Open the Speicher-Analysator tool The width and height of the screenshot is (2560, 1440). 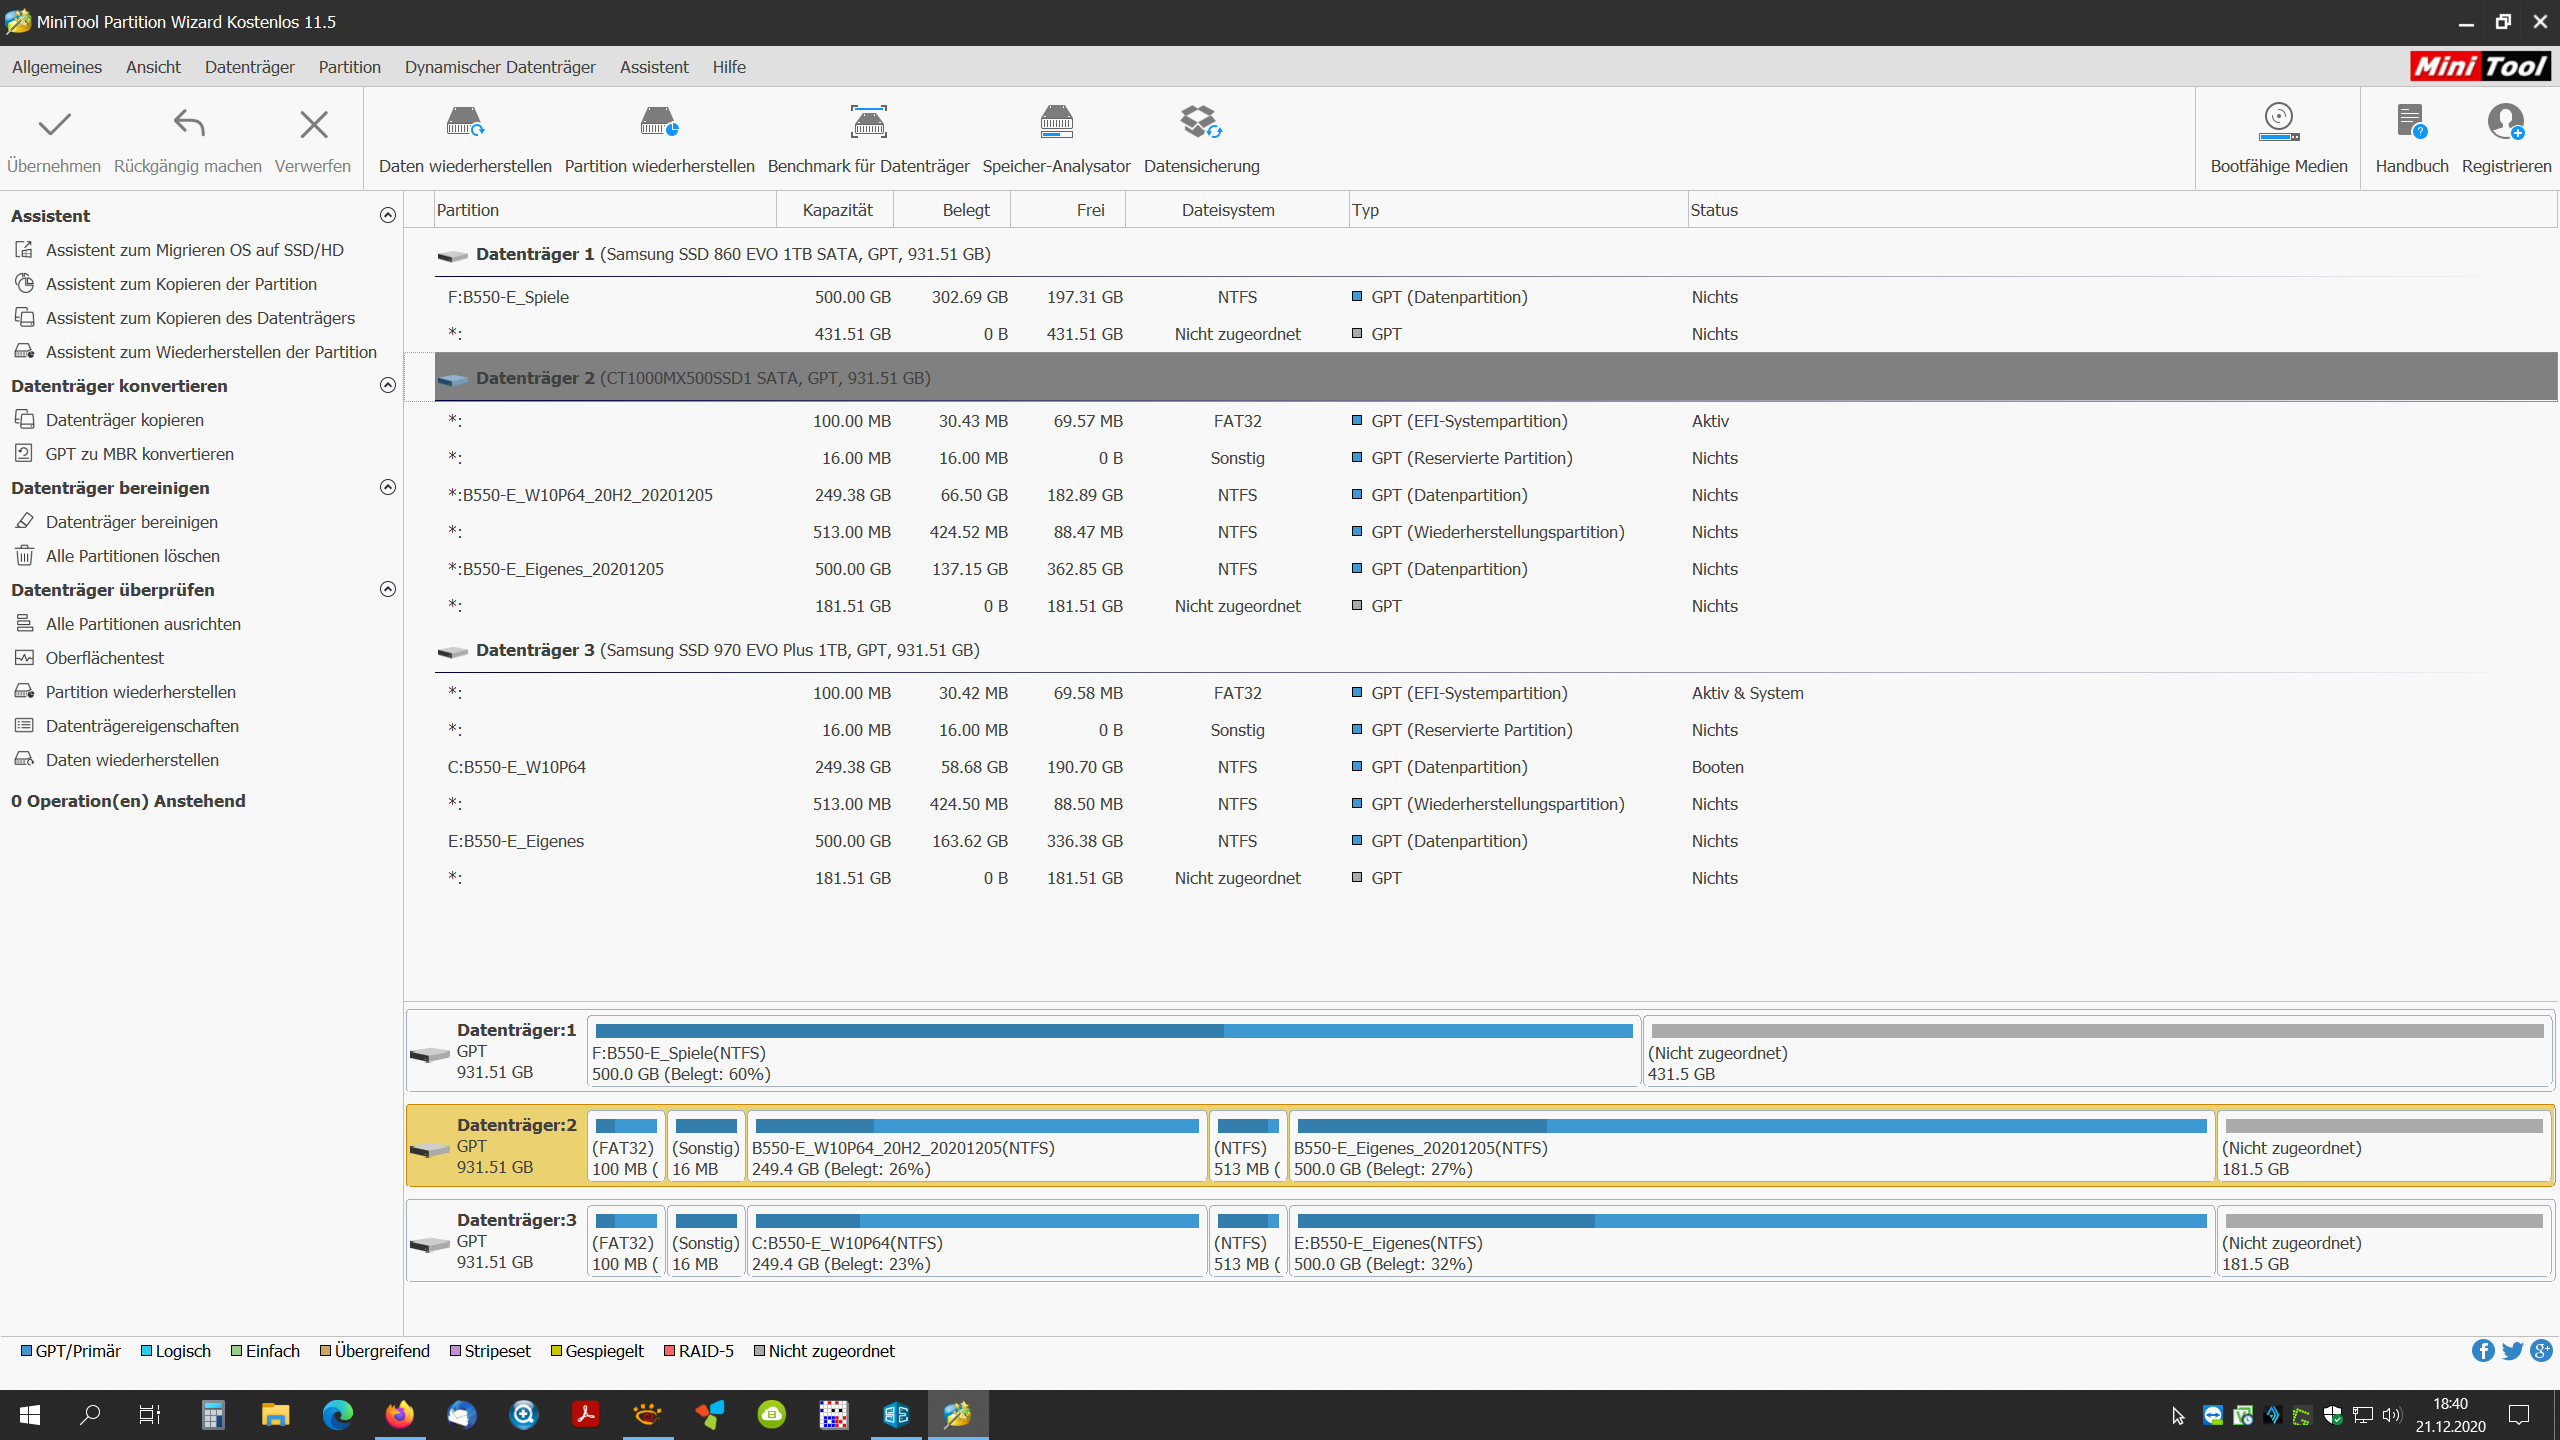point(1056,123)
